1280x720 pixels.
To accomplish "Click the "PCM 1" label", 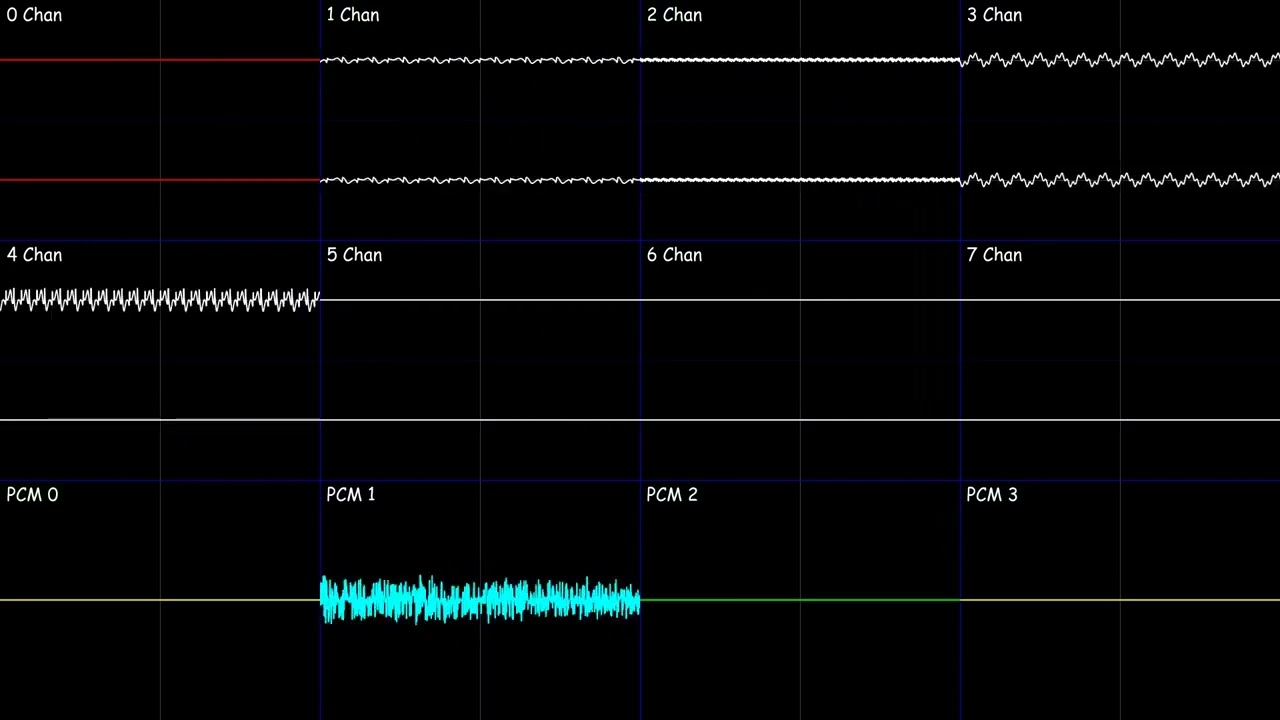I will (351, 495).
